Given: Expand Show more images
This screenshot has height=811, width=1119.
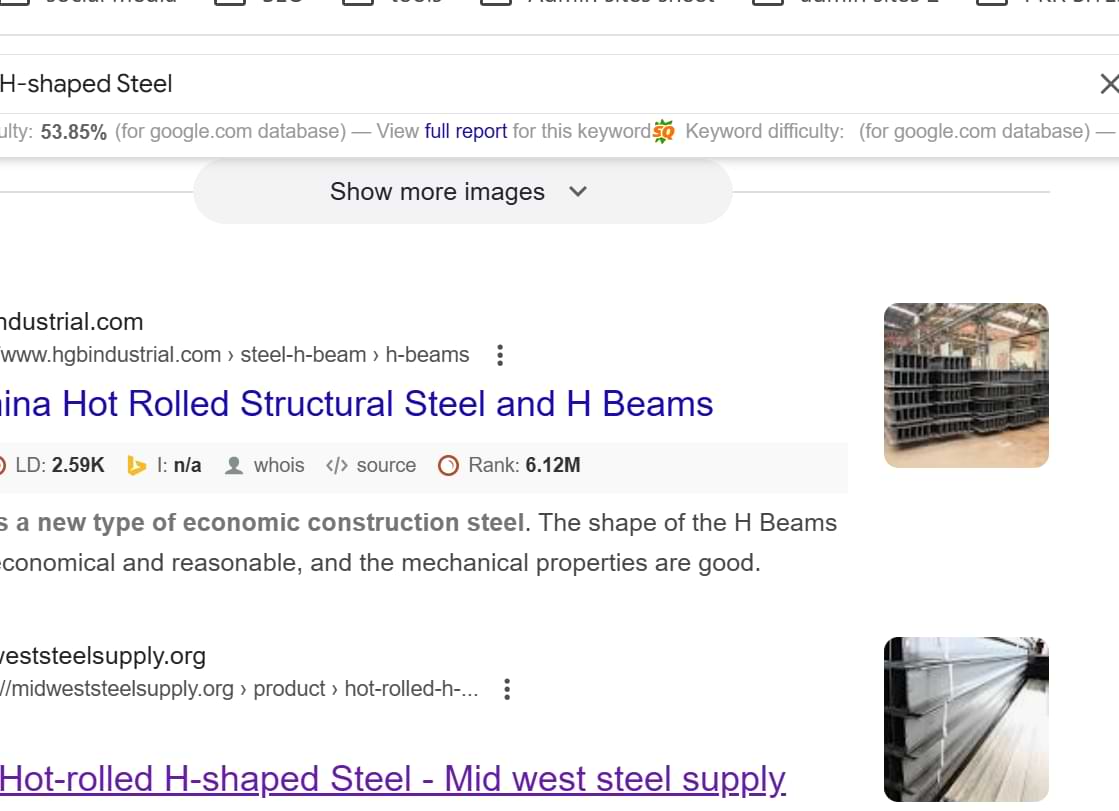Looking at the screenshot, I should (461, 192).
